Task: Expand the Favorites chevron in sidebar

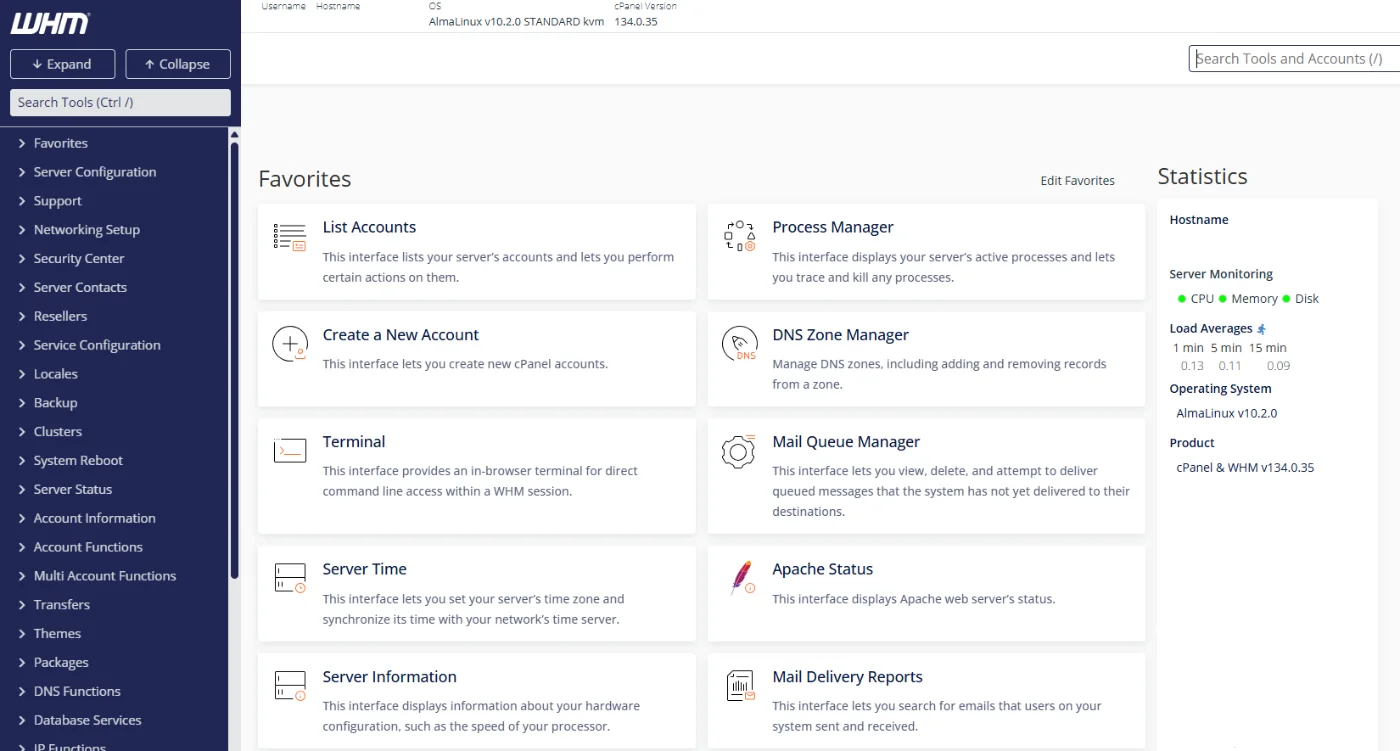Action: coord(22,143)
